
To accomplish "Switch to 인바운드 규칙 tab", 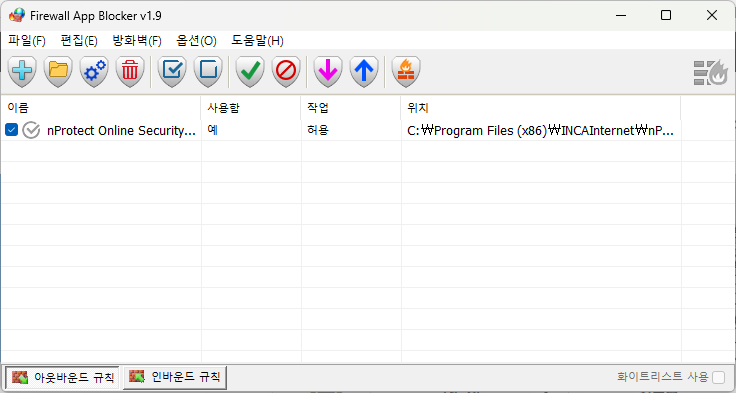I will coord(175,377).
